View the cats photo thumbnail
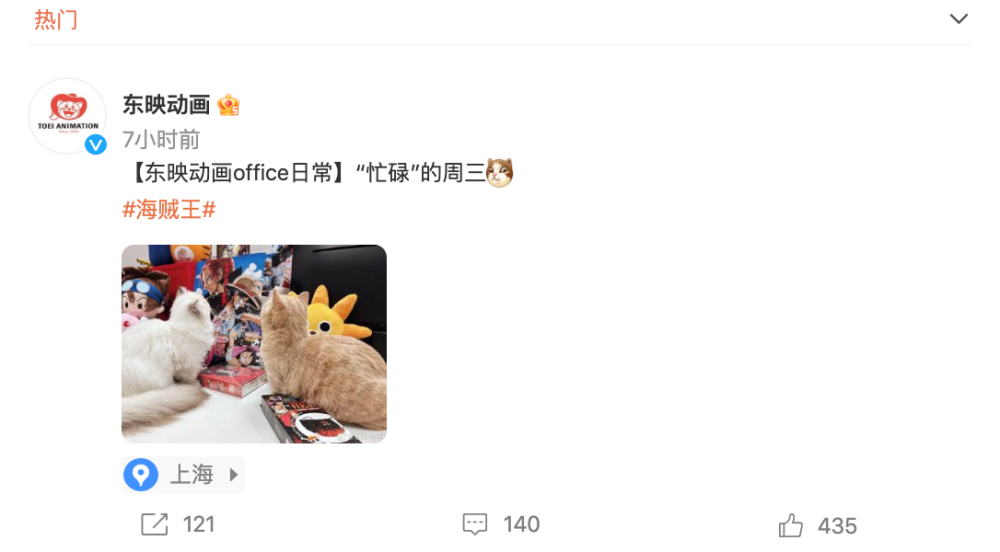Screen dimensions: 1000x552 (x=254, y=344)
